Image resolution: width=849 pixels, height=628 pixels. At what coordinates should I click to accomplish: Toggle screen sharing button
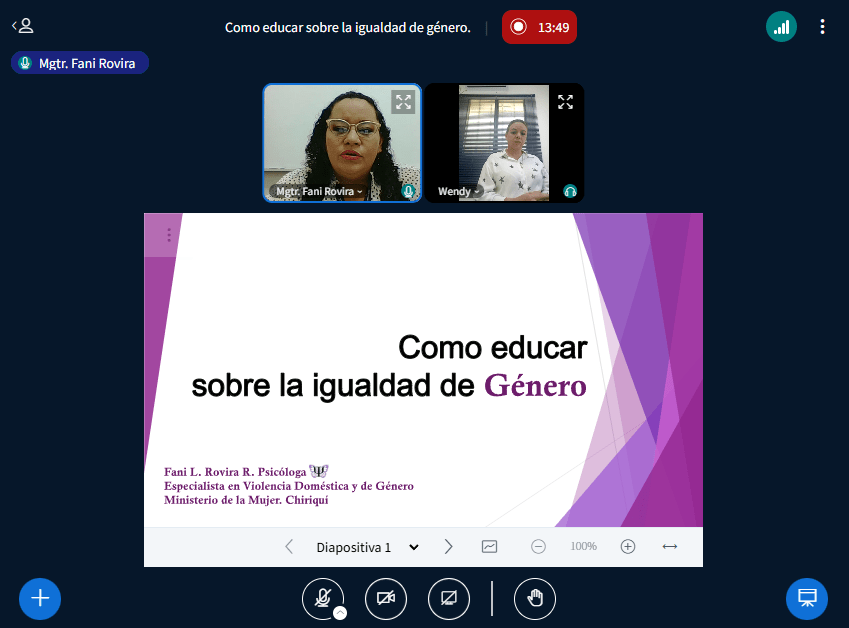click(448, 599)
